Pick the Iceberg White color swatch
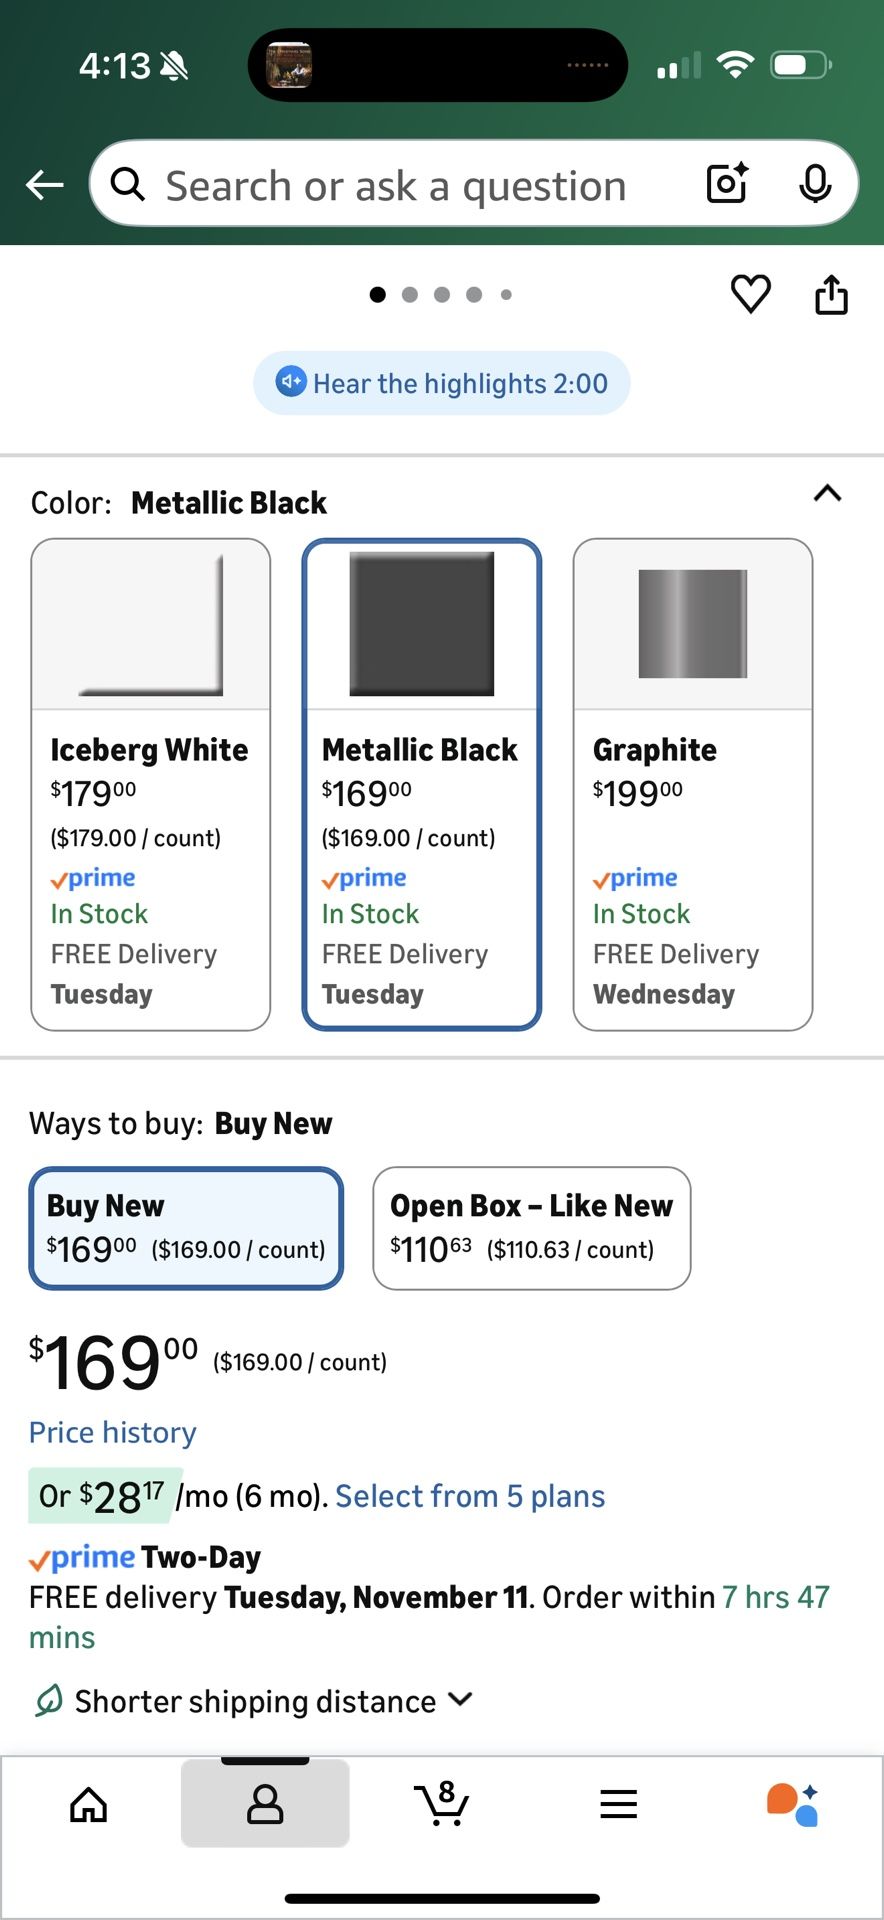This screenshot has width=884, height=1920. [151, 784]
